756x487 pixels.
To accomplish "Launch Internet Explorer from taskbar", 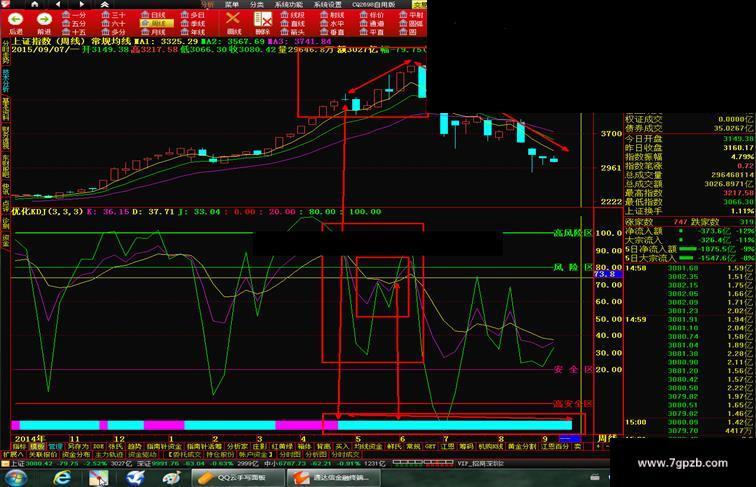I will (x=62, y=478).
